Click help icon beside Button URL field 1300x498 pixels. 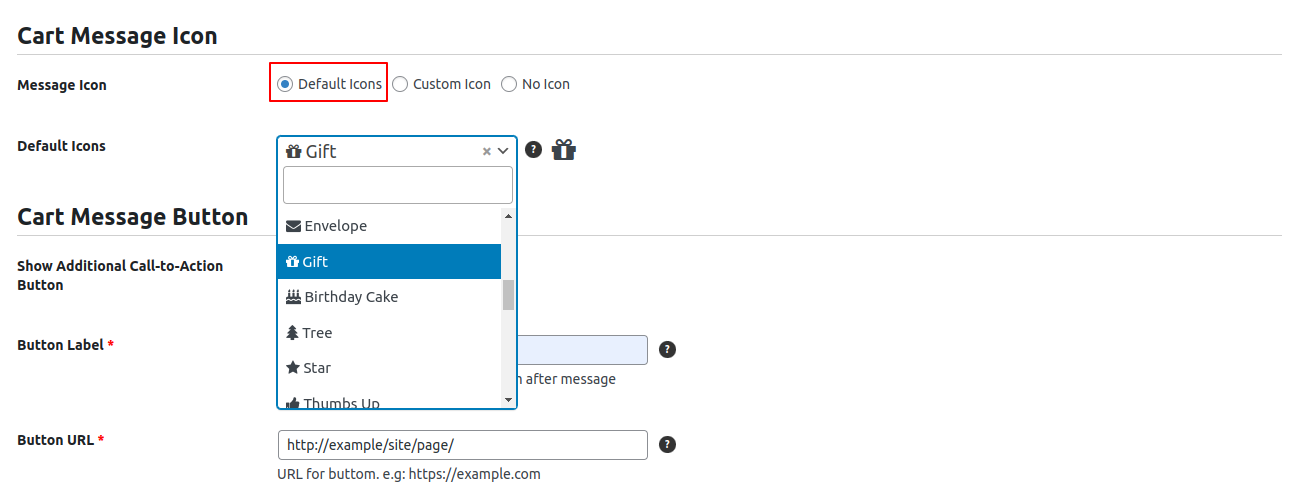[667, 445]
